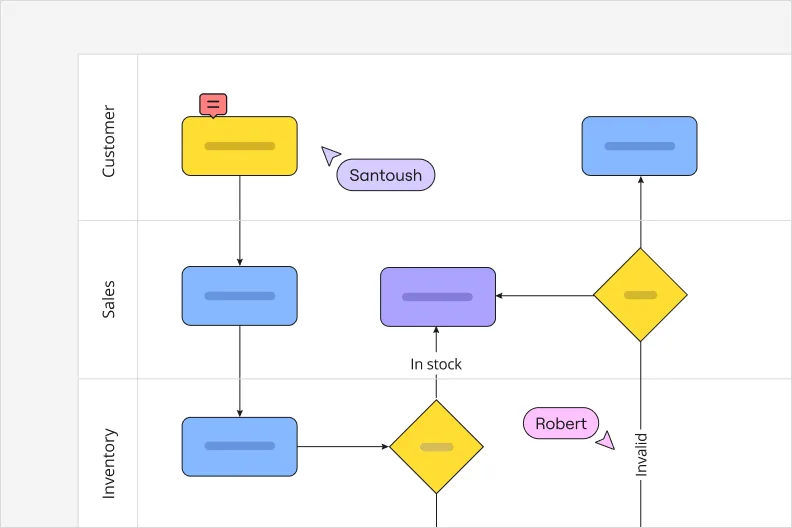The height and width of the screenshot is (528, 792).
Task: Click Santoush's purple cursor arrow
Action: (330, 155)
